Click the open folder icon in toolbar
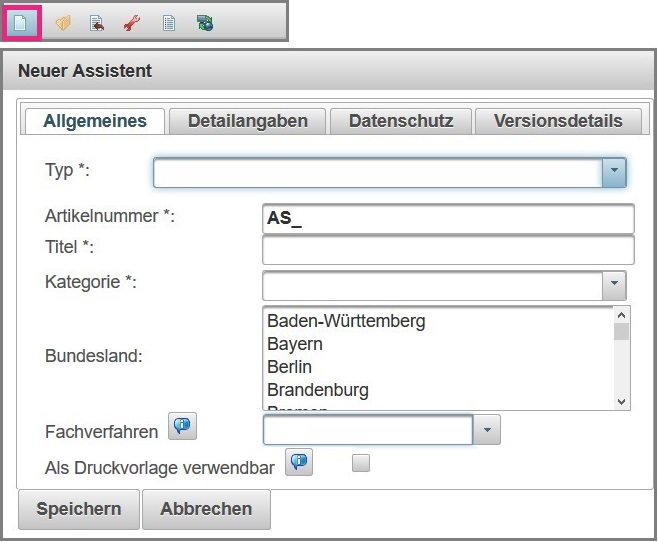The image size is (658, 542). coord(63,23)
